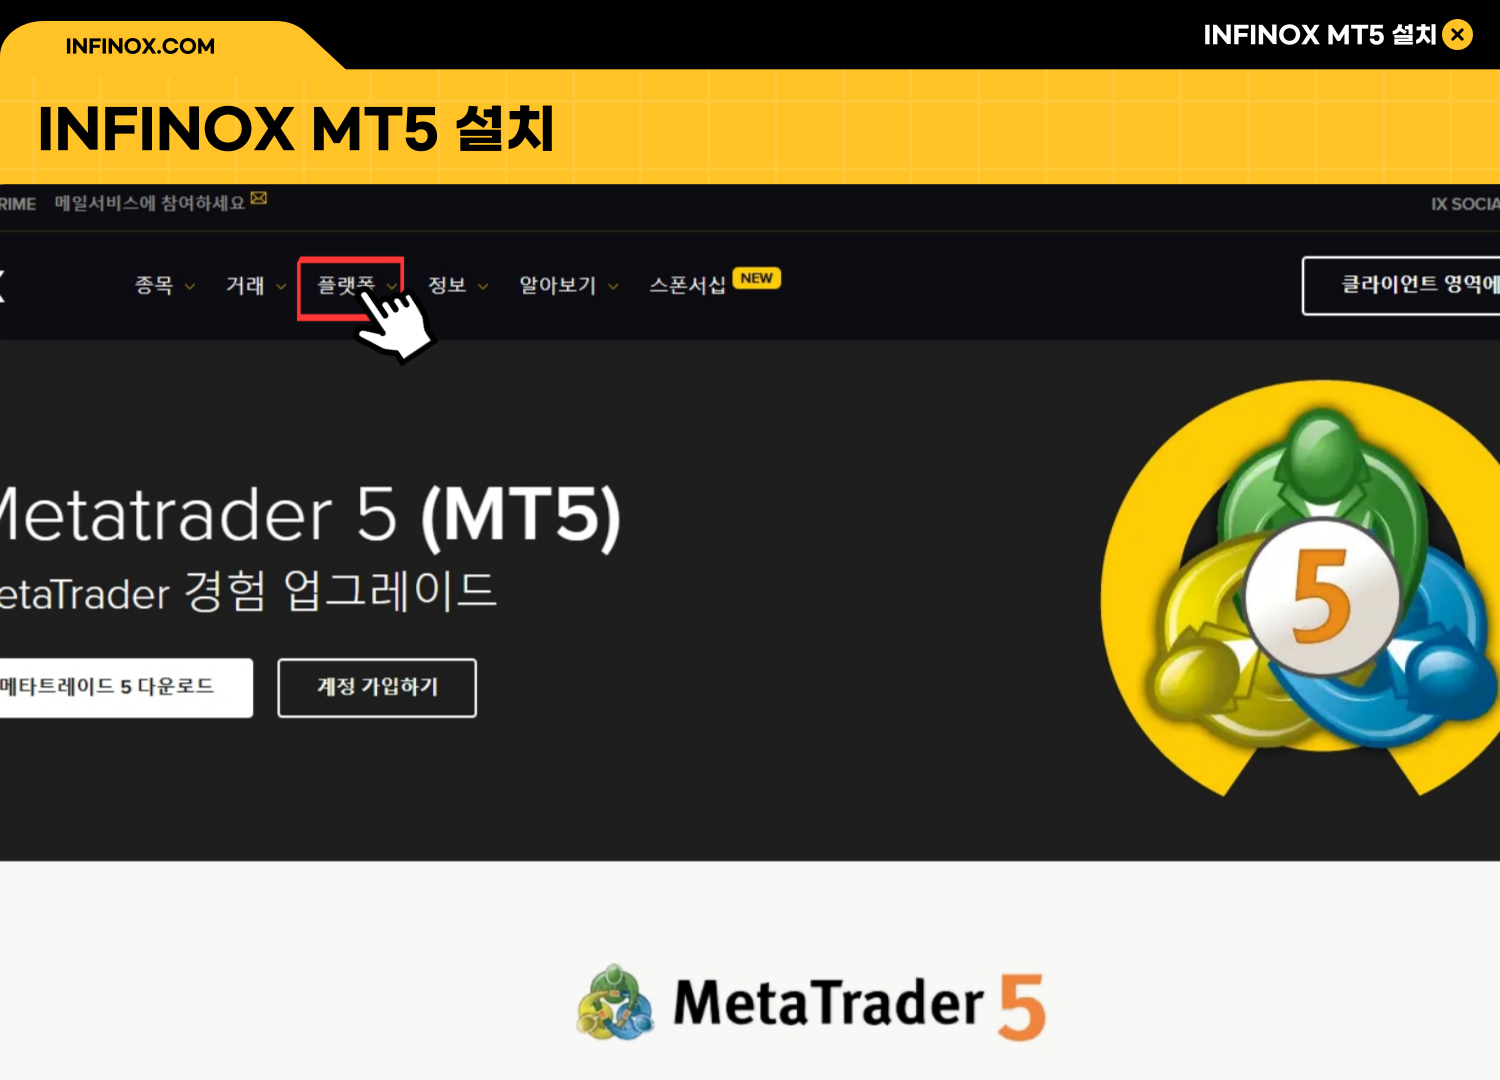This screenshot has width=1500, height=1080.
Task: Click the IX SOCIAL link in top bar
Action: pos(1465,204)
